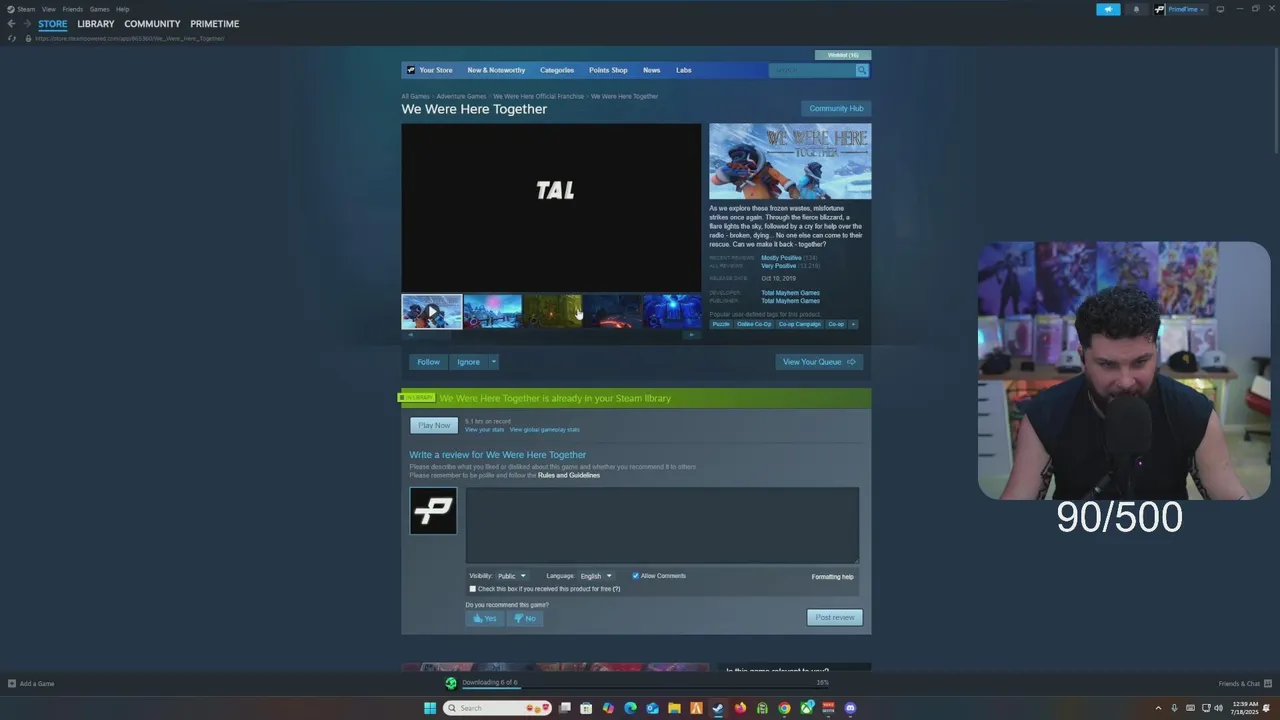Open the Friends menu

[x=72, y=9]
